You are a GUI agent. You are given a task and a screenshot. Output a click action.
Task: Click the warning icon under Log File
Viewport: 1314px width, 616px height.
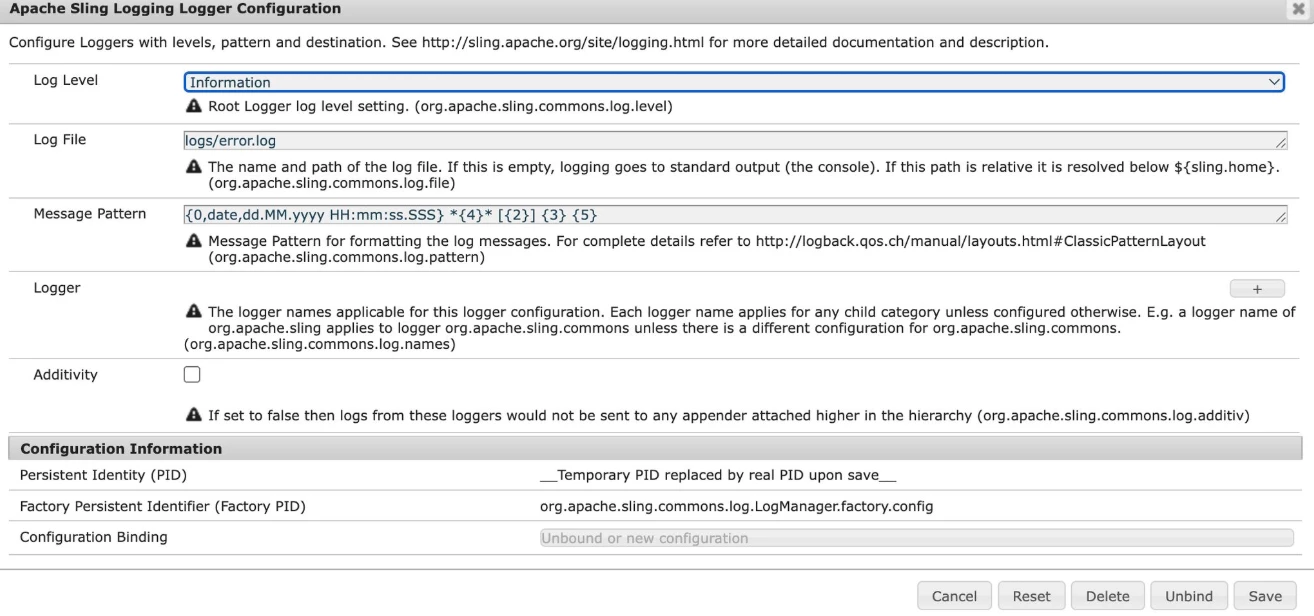(194, 166)
